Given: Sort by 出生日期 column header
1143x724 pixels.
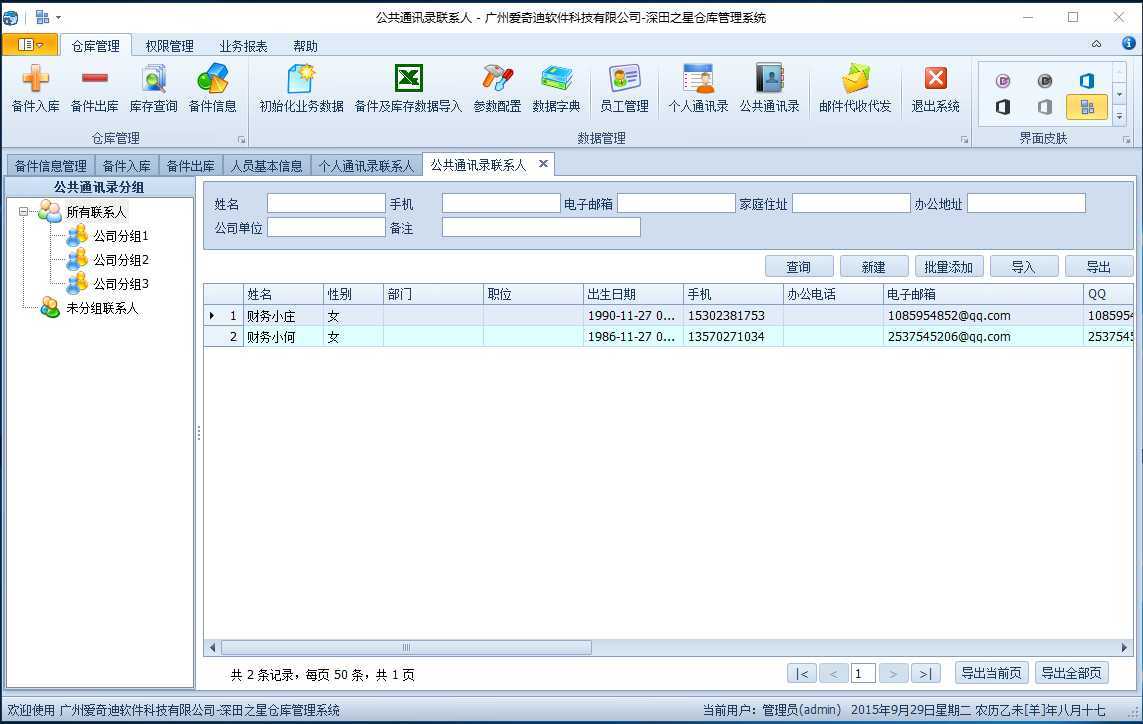Looking at the screenshot, I should pyautogui.click(x=633, y=295).
